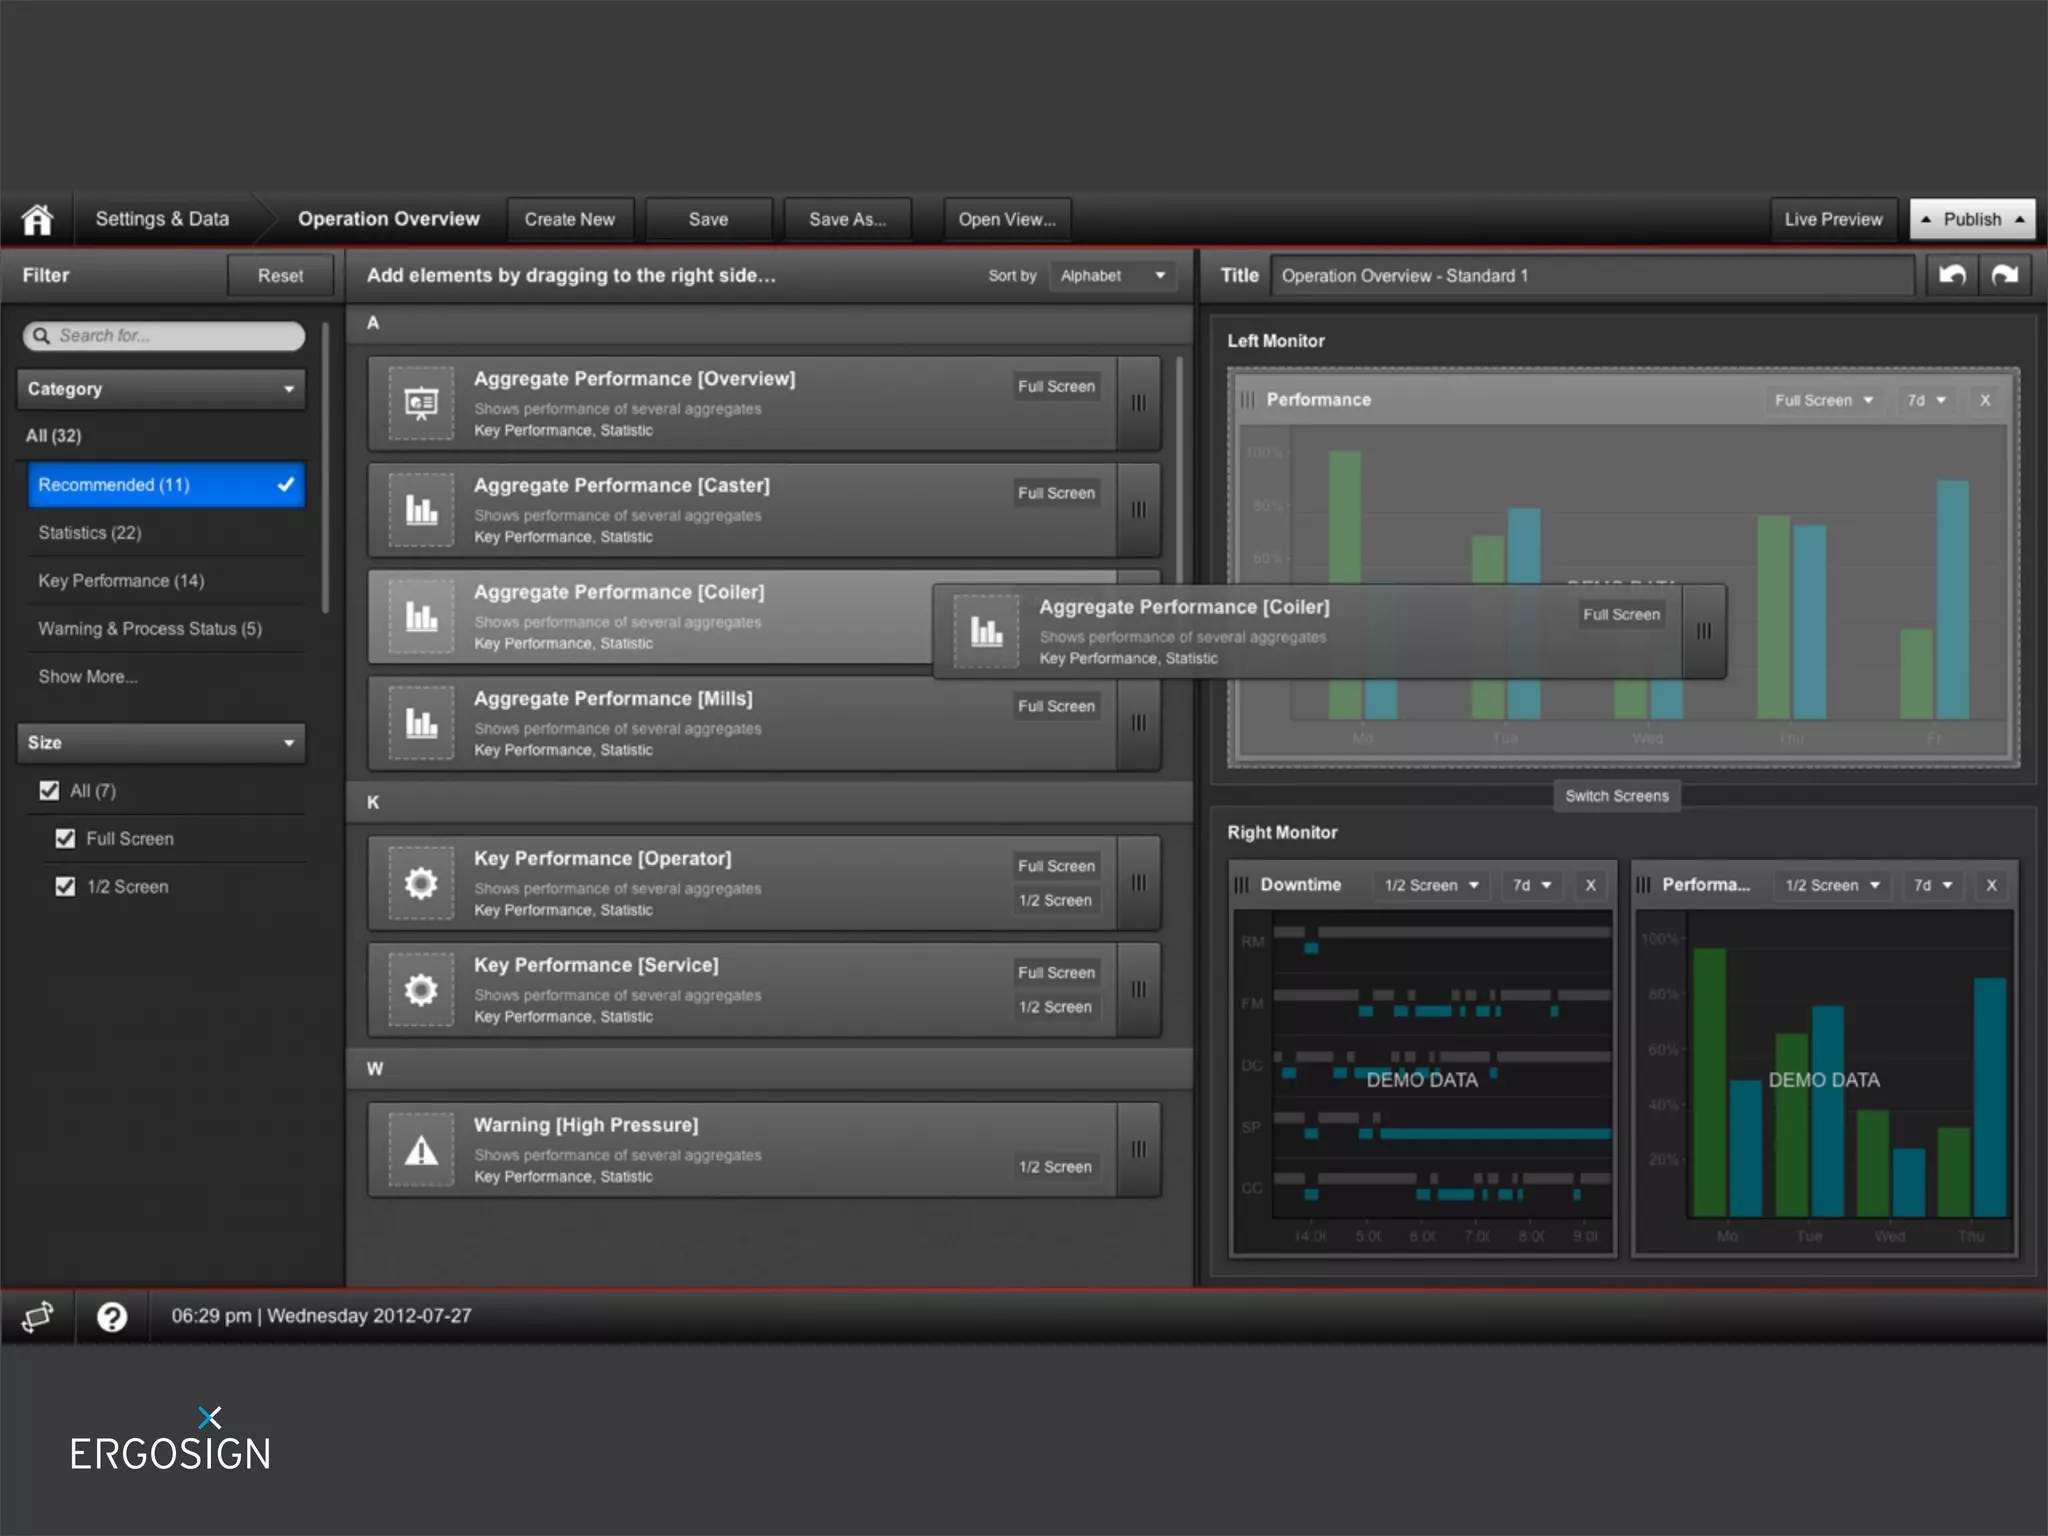This screenshot has width=2048, height=1536.
Task: Click the Search for... filter field
Action: point(165,336)
